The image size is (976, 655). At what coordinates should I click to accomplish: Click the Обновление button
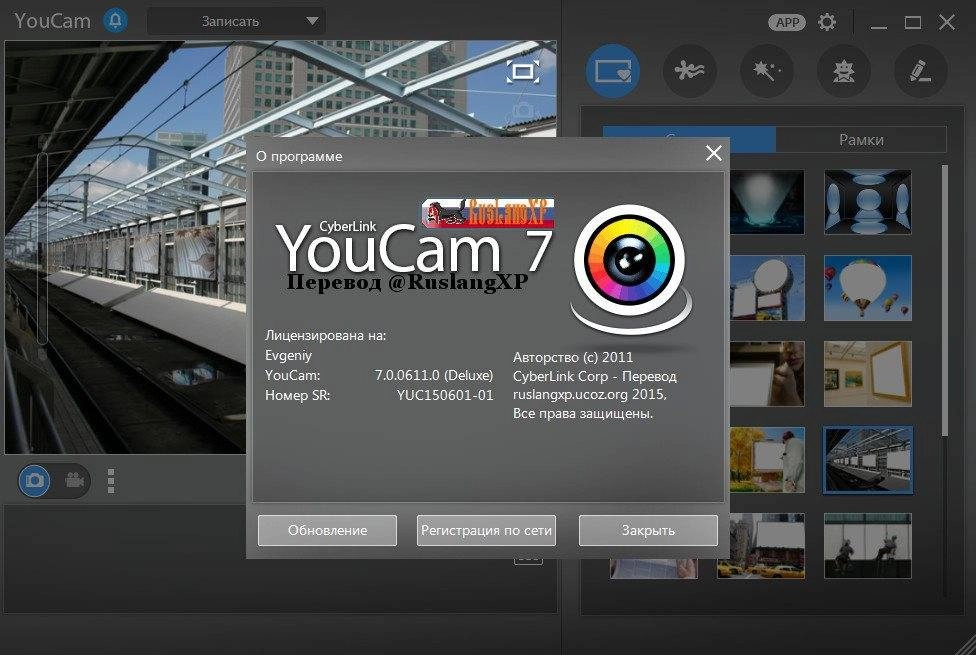tap(327, 530)
